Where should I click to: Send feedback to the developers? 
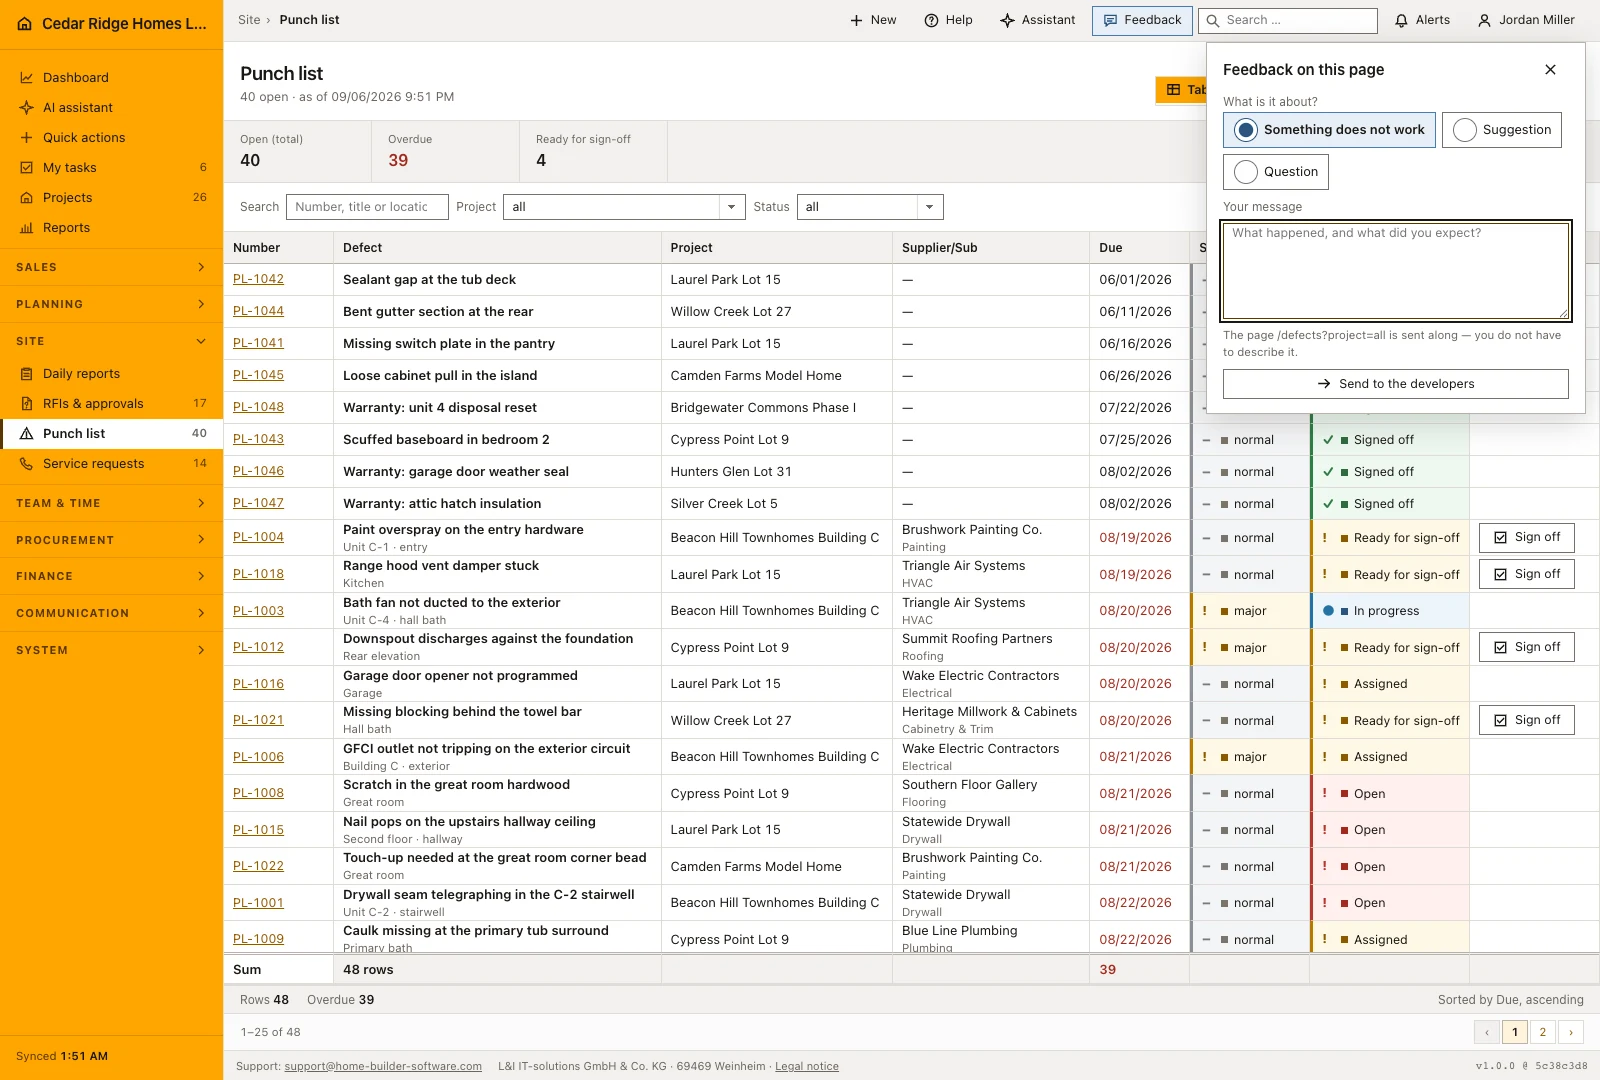(x=1396, y=384)
